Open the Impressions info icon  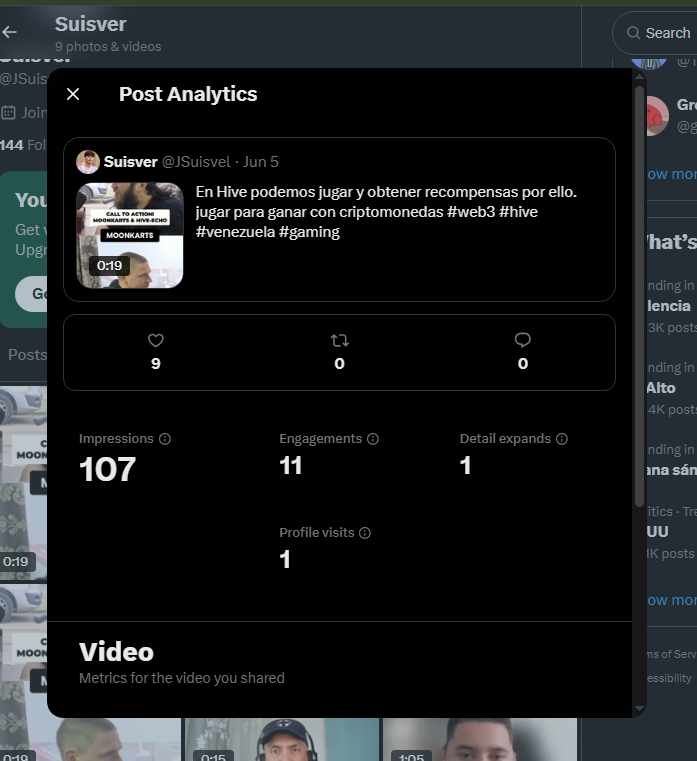click(165, 439)
